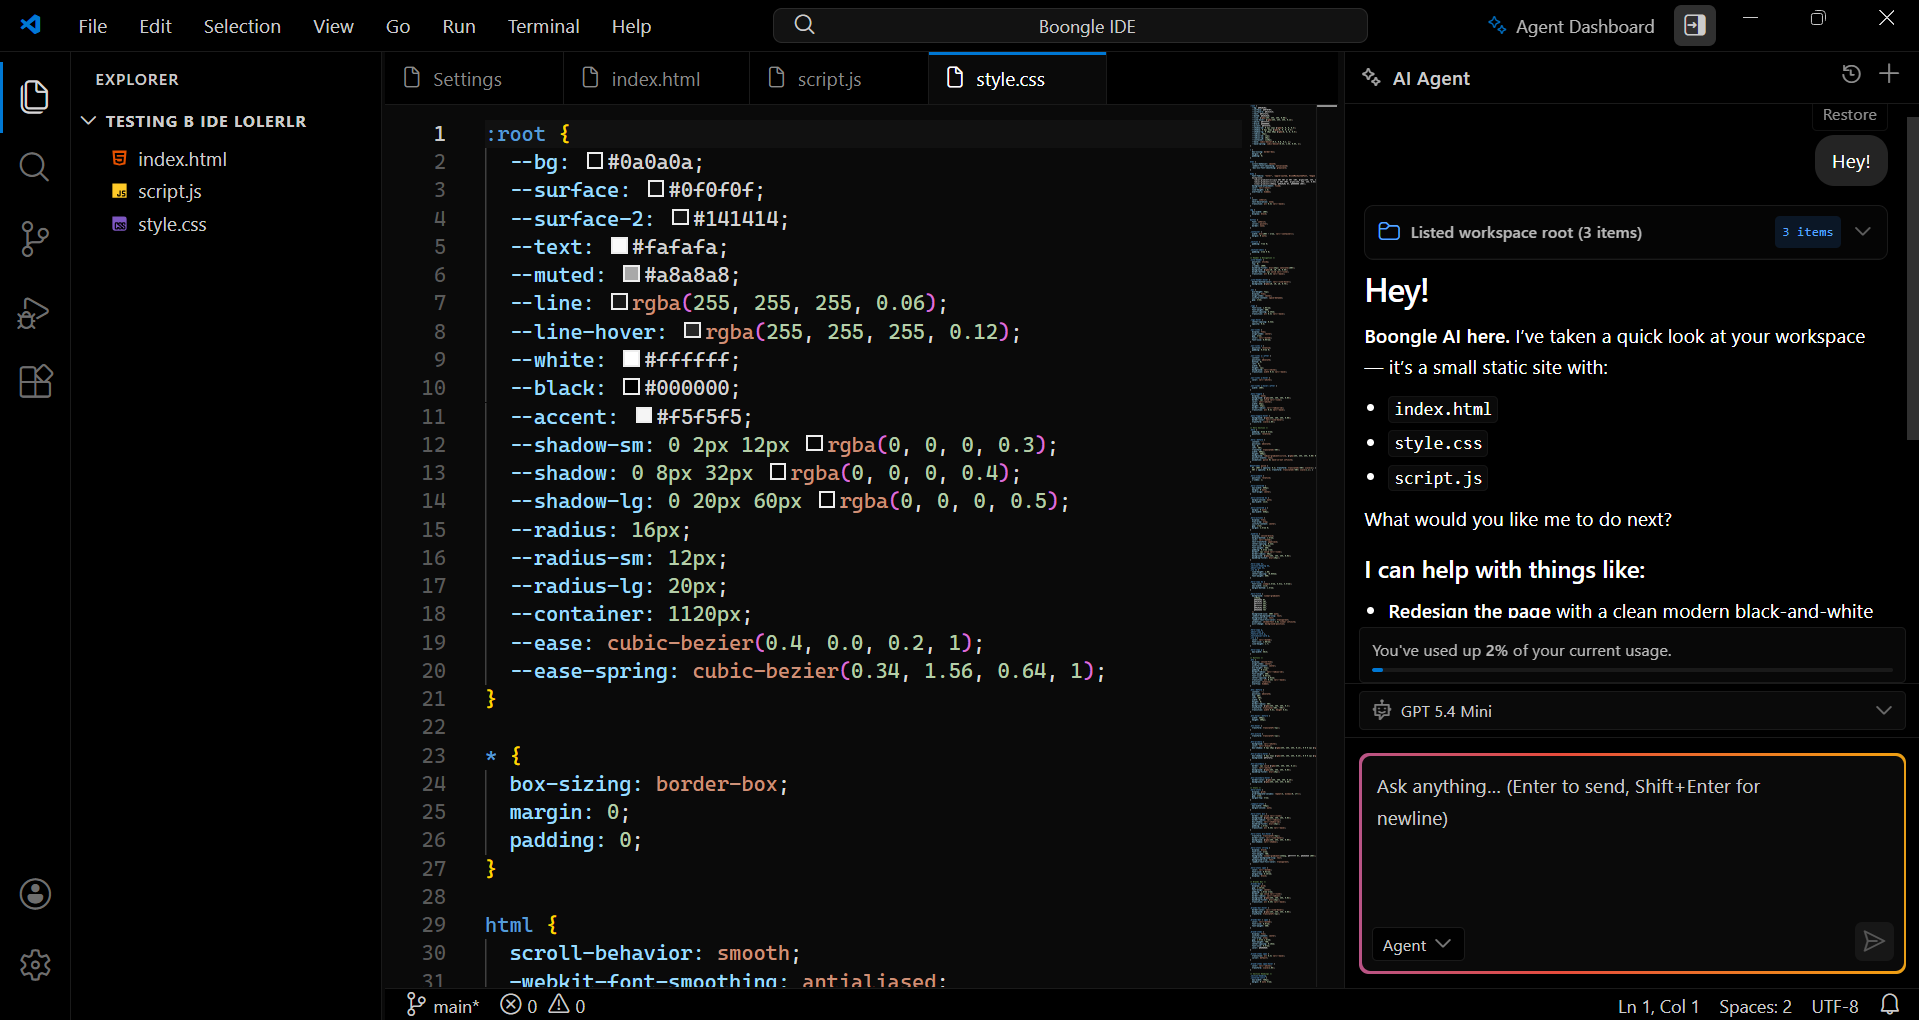Open the Search view in activity bar
This screenshot has width=1919, height=1020.
point(35,167)
